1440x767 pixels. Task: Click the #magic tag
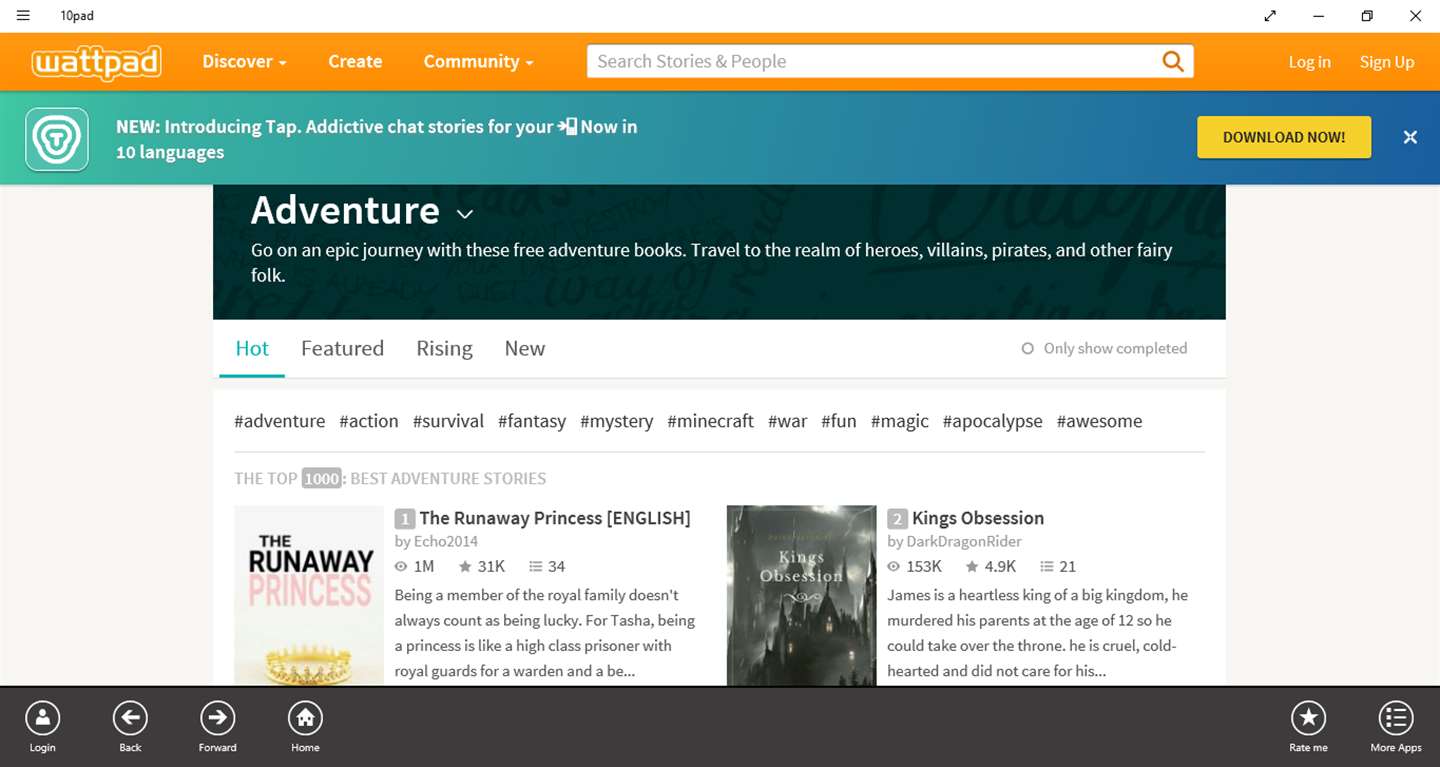click(900, 421)
